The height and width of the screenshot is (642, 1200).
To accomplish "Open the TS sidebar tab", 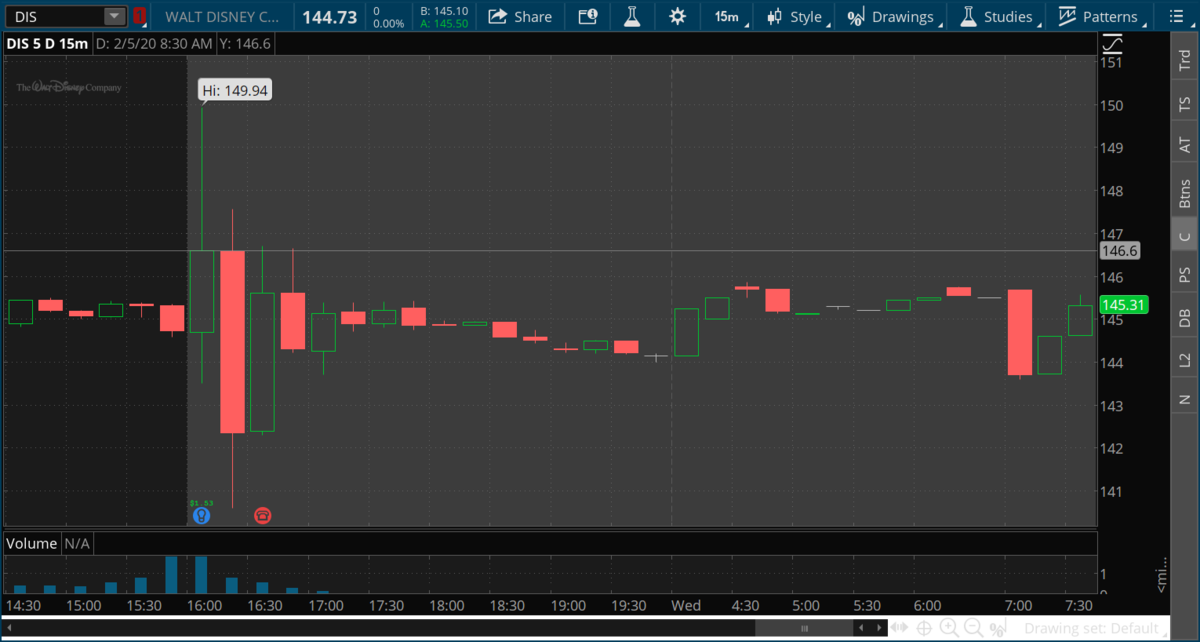I will pos(1185,103).
